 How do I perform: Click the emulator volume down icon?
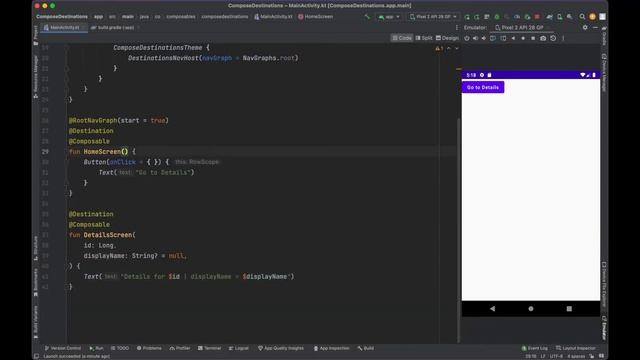pyautogui.click(x=484, y=38)
